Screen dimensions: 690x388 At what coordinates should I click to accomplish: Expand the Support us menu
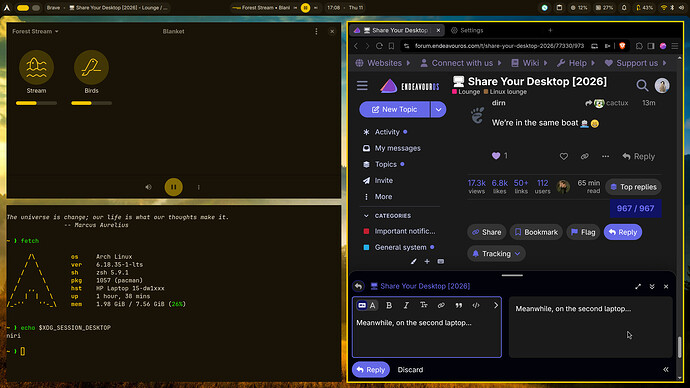(x=636, y=63)
